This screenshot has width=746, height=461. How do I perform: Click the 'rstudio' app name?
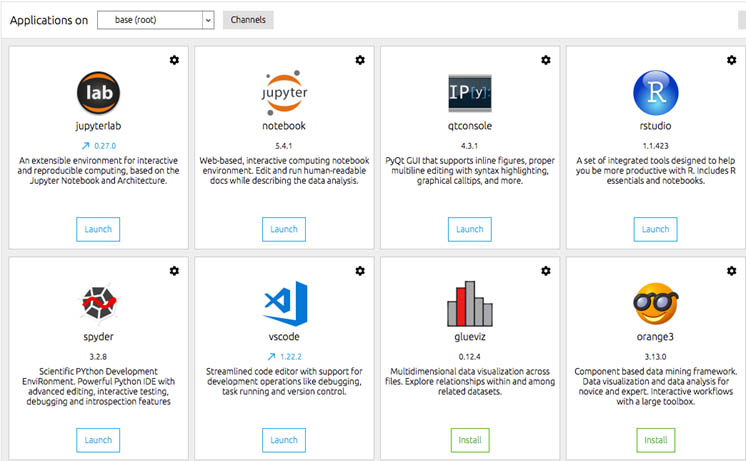pyautogui.click(x=656, y=126)
